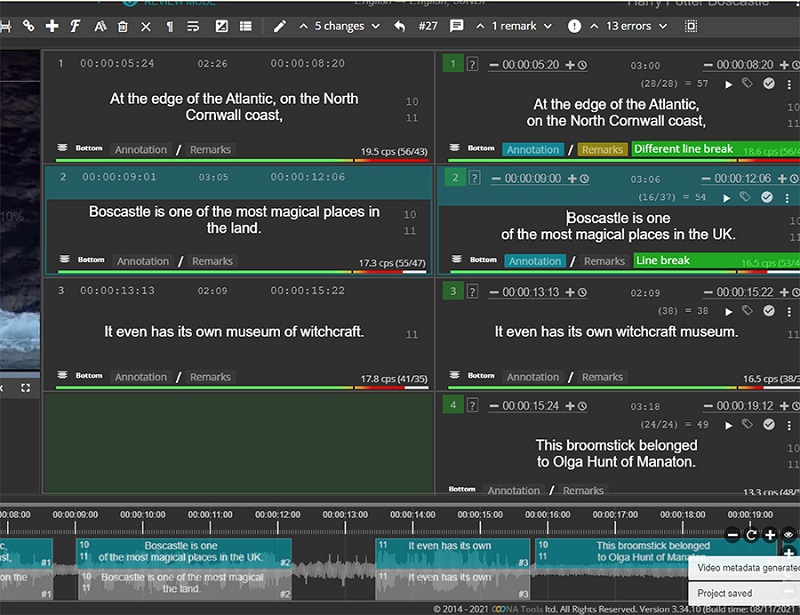Play subtitle 1 with its play button
The image size is (800, 615).
[x=728, y=84]
